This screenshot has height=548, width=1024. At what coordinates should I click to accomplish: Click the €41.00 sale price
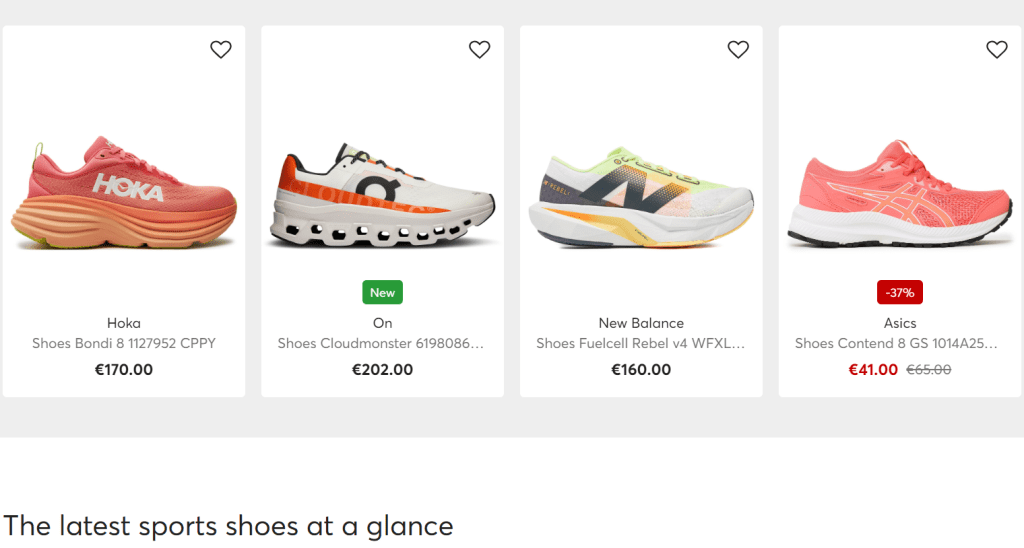(x=873, y=369)
